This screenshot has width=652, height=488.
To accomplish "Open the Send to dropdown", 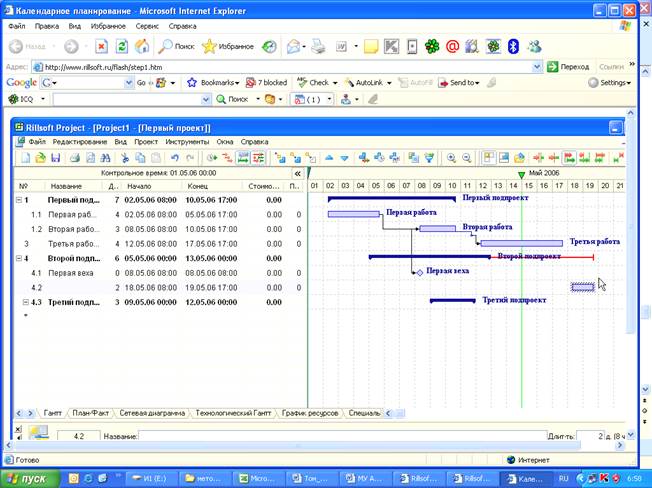I will [477, 83].
